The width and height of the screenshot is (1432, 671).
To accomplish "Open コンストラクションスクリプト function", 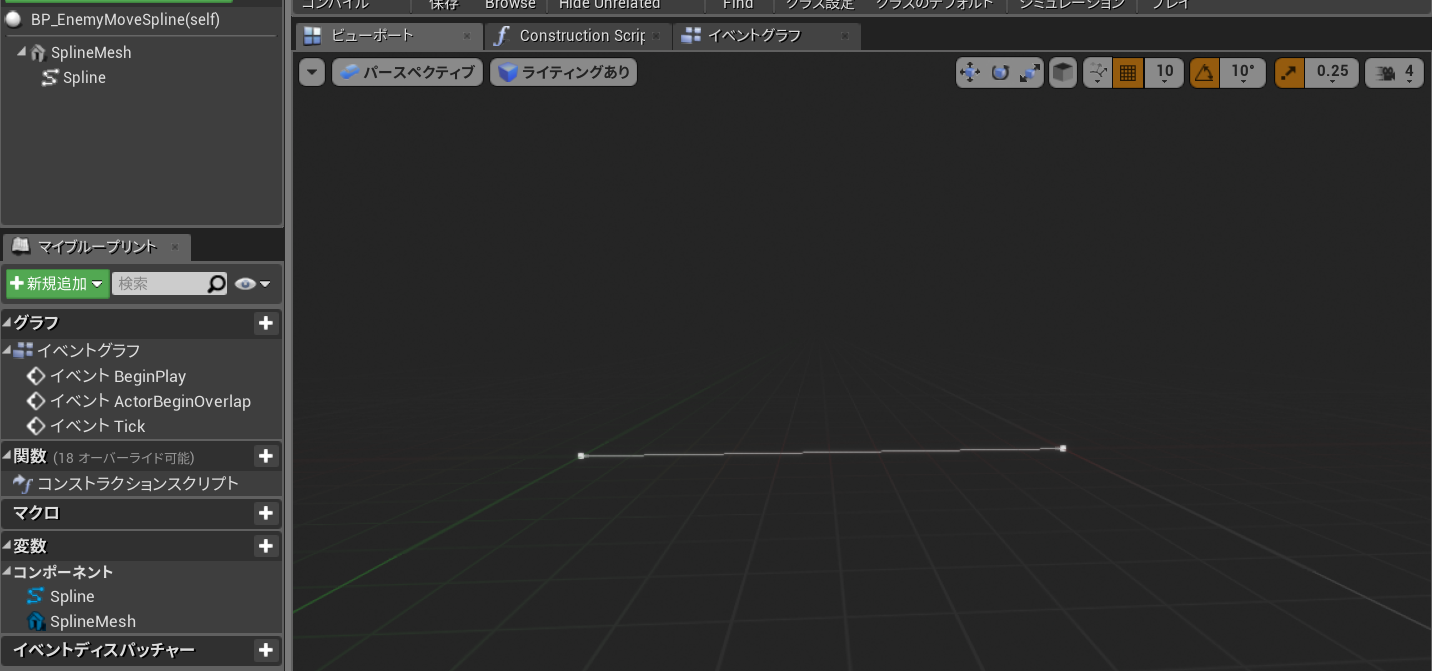I will (x=138, y=483).
